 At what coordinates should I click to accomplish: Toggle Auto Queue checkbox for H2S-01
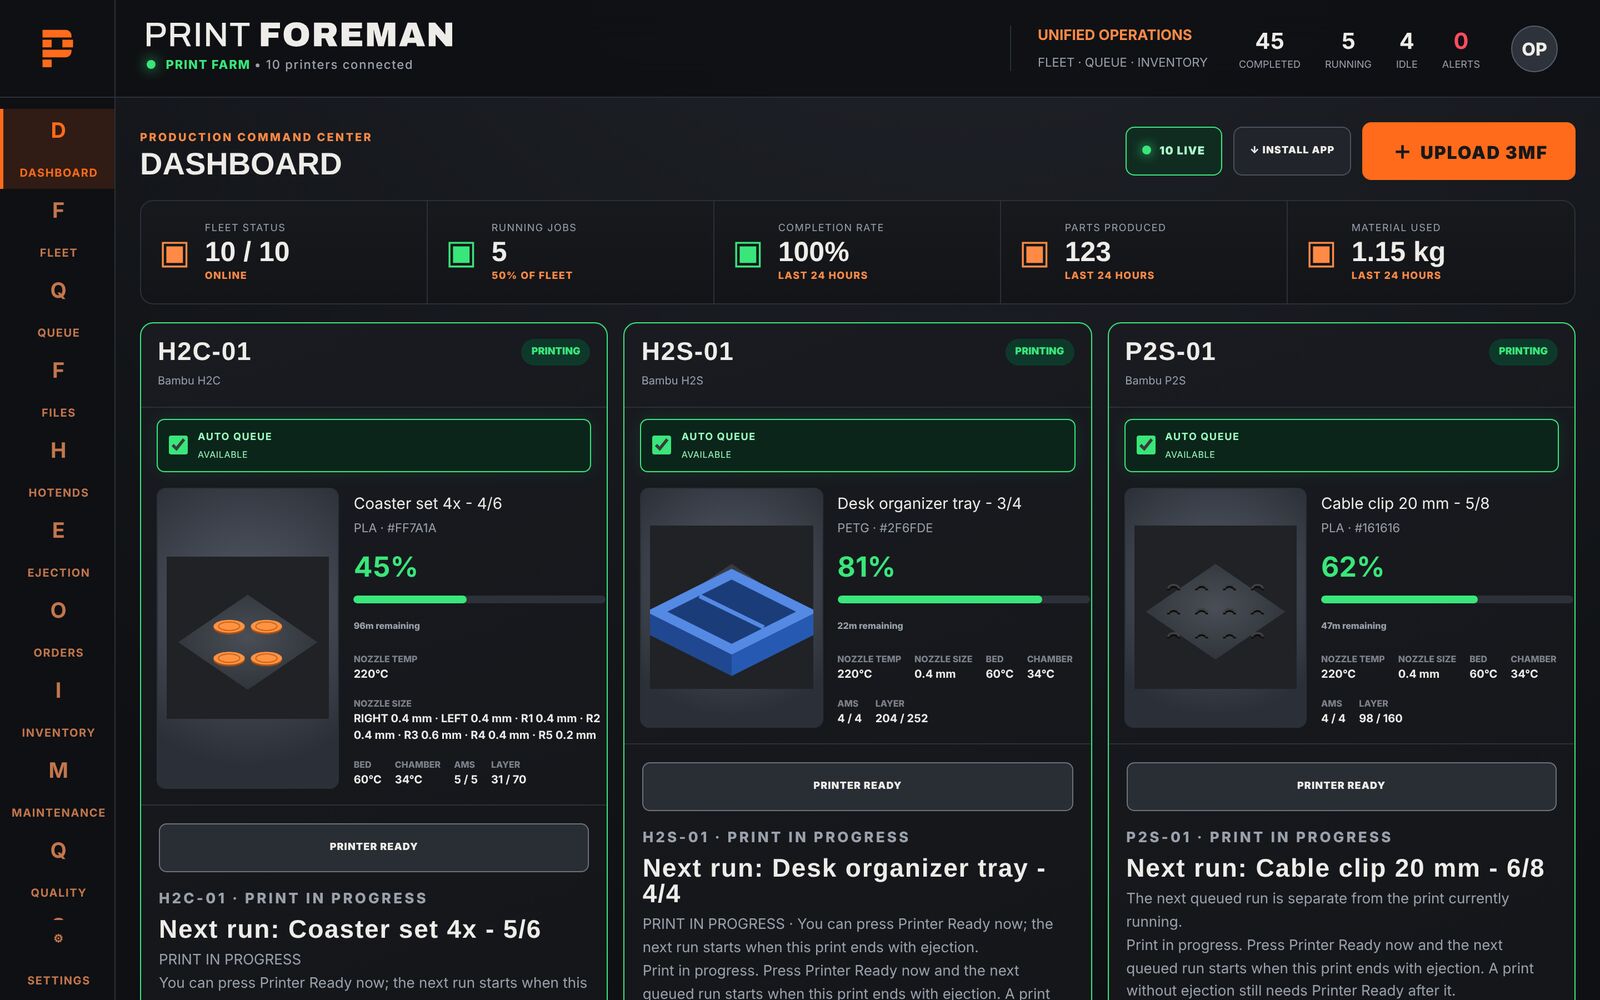coord(662,445)
